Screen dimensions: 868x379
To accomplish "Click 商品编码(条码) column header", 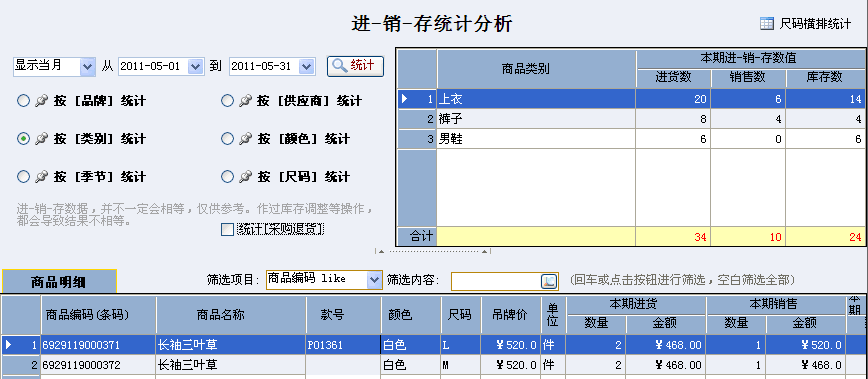I will click(x=99, y=315).
